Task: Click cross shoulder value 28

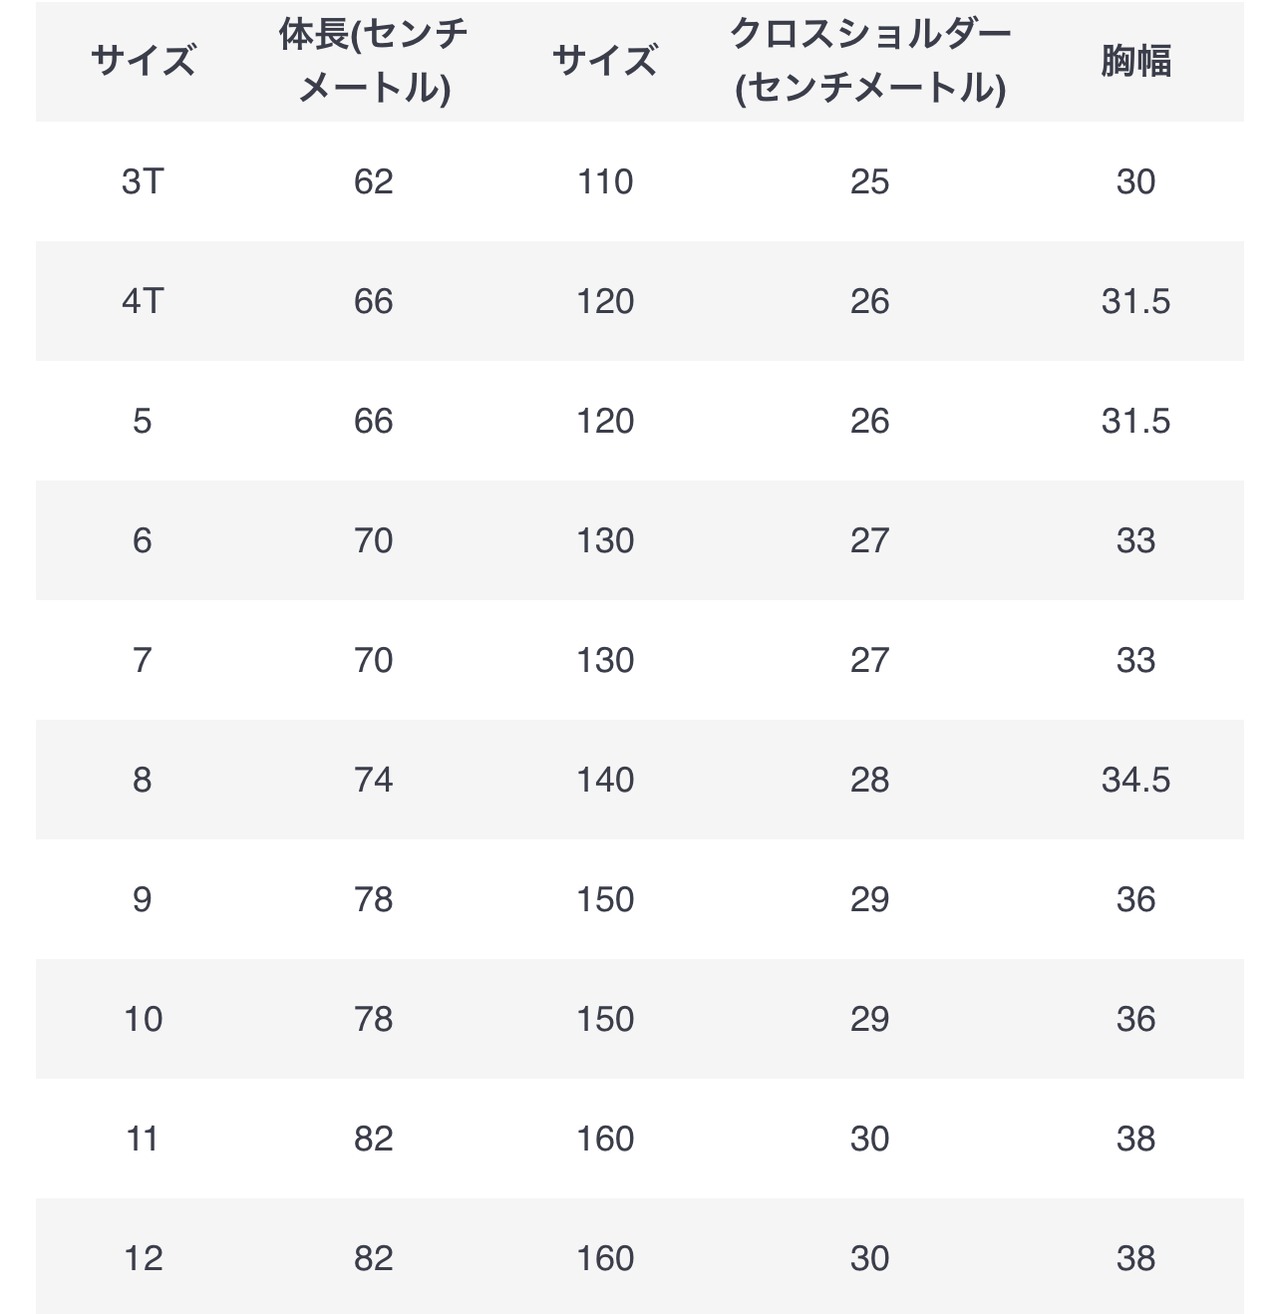Action: click(870, 780)
